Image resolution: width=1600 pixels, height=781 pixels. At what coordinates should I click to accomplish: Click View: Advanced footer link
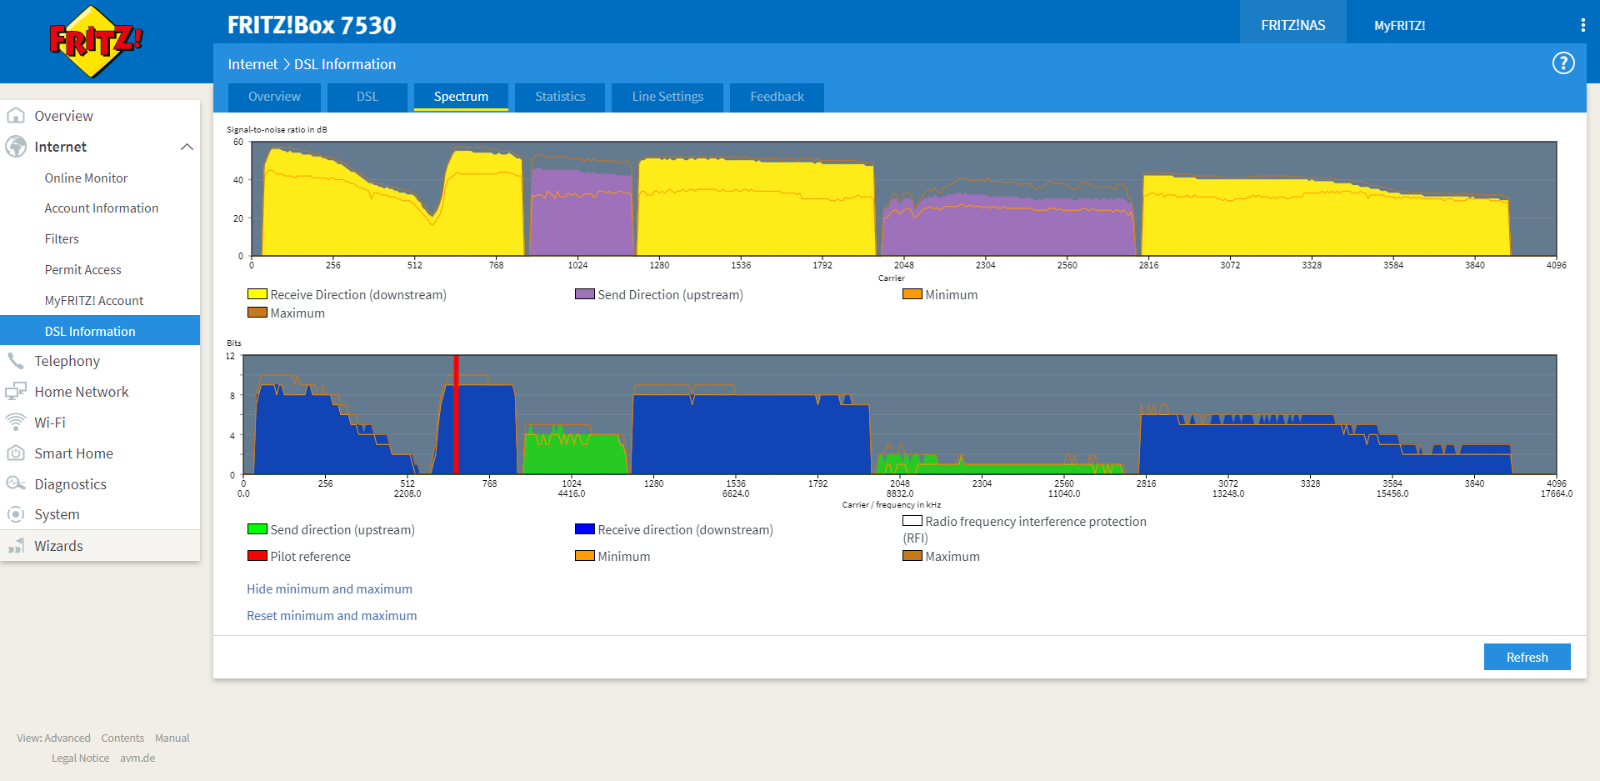tap(53, 738)
